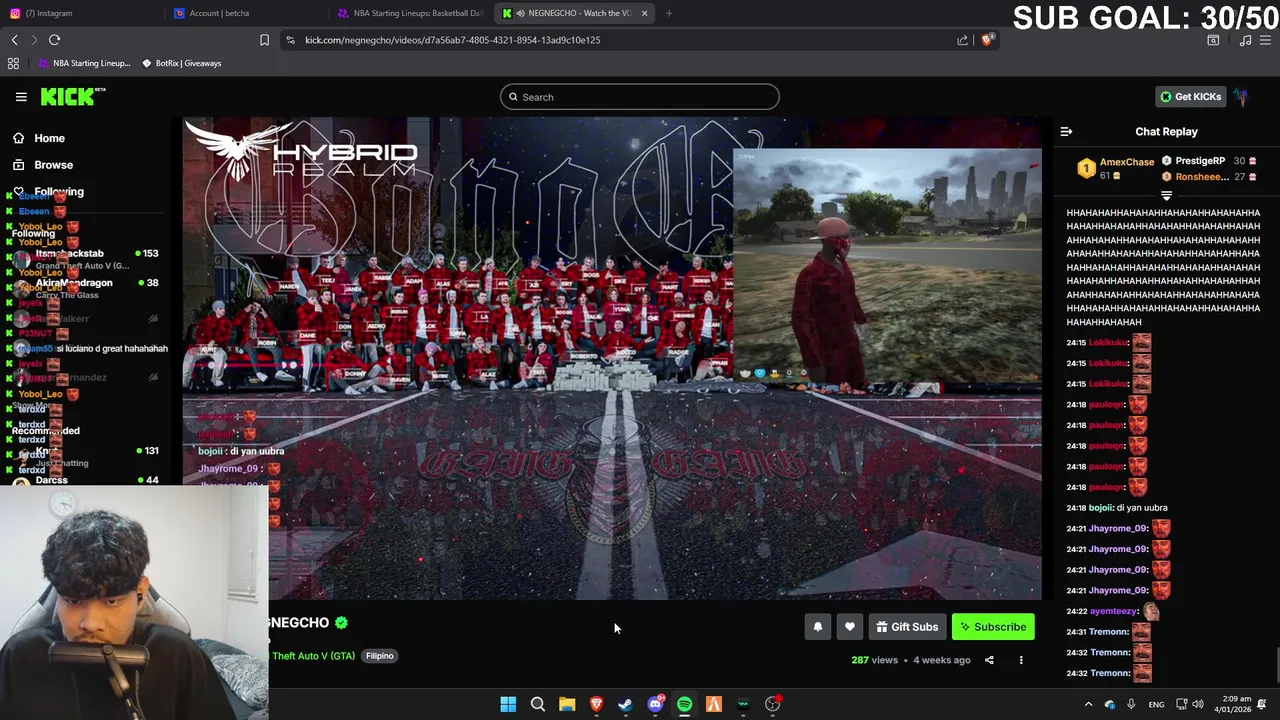This screenshot has height=720, width=1280.
Task: Open Discord taskbar icon
Action: click(655, 705)
